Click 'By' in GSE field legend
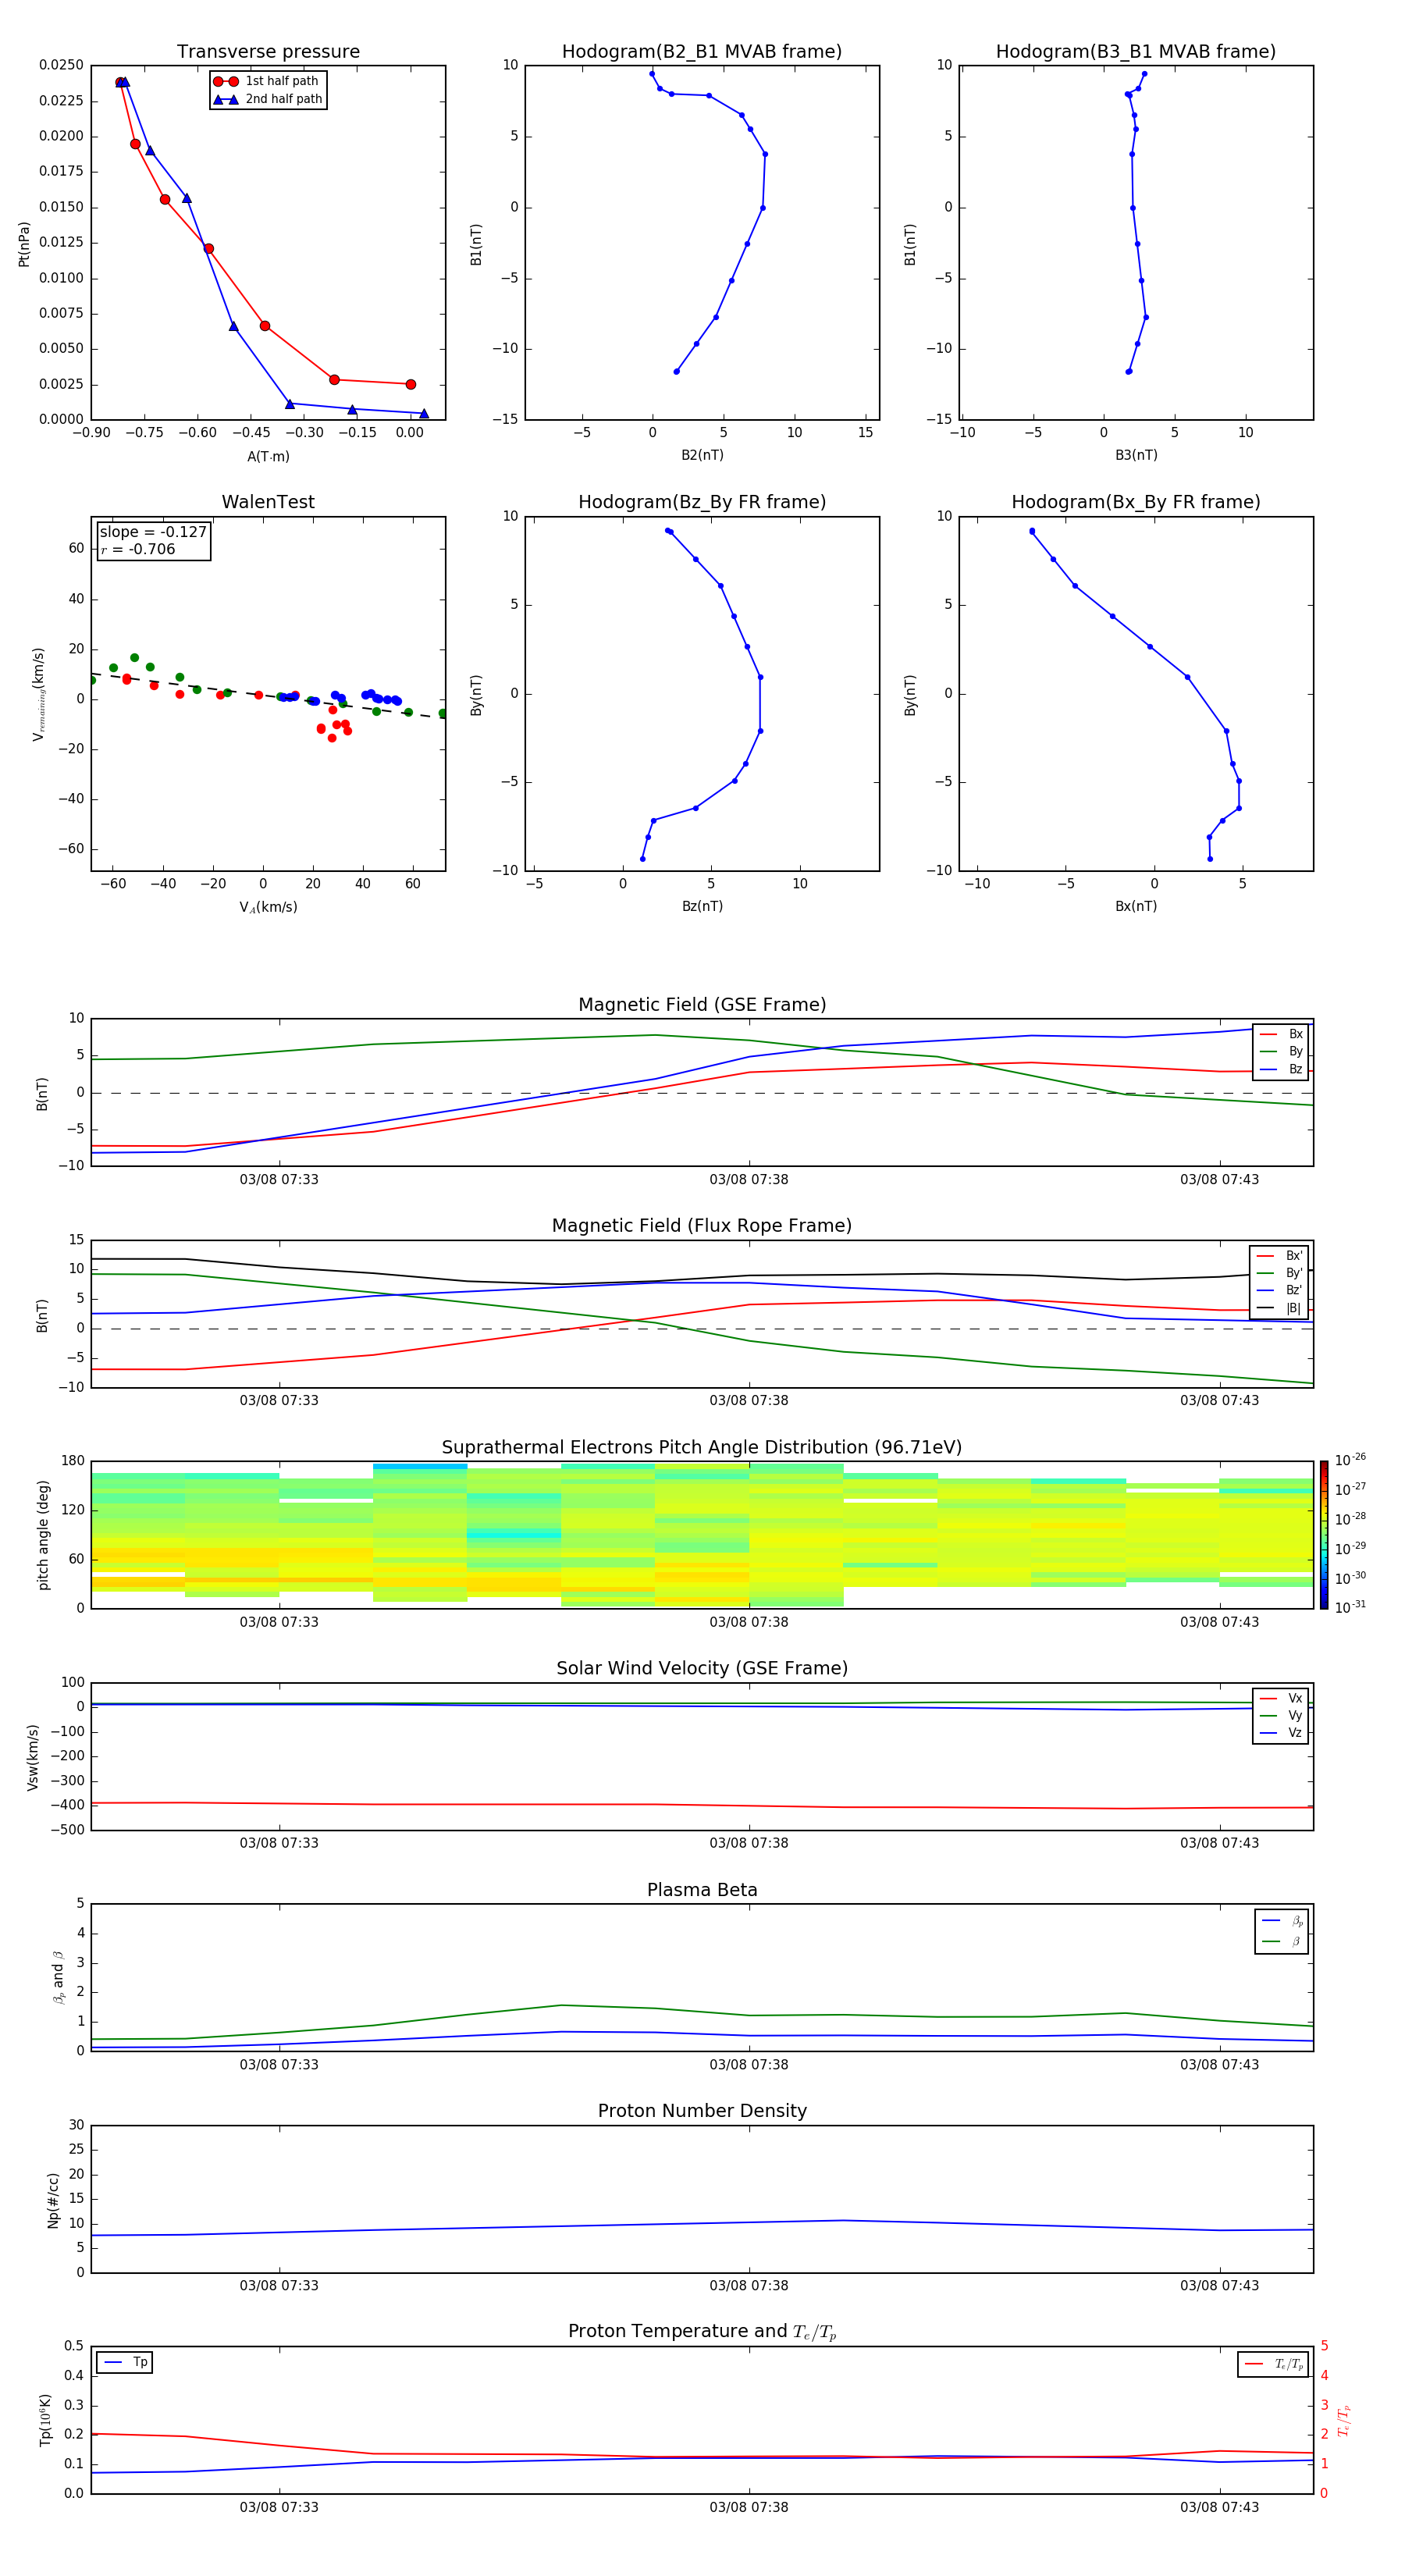The image size is (1405, 2576). coord(1296,1052)
